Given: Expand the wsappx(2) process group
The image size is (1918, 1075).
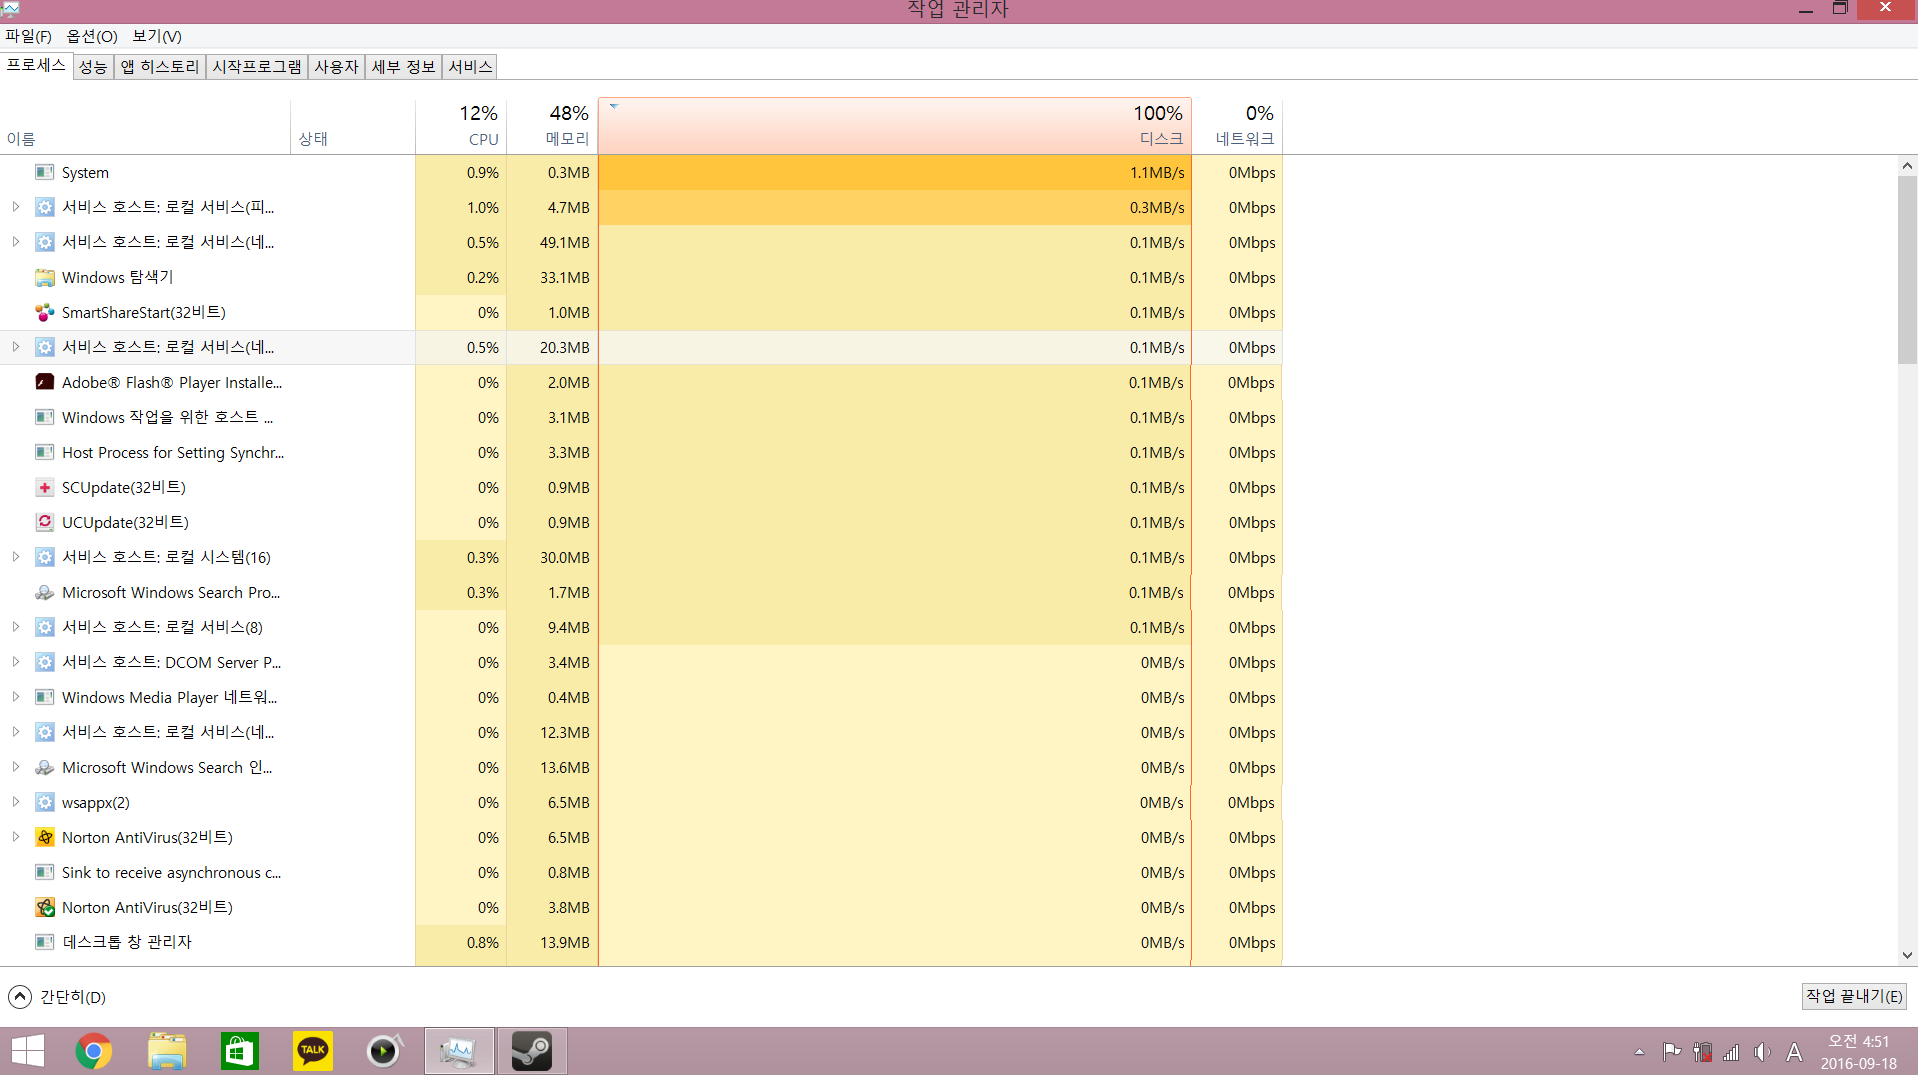Looking at the screenshot, I should (x=16, y=802).
